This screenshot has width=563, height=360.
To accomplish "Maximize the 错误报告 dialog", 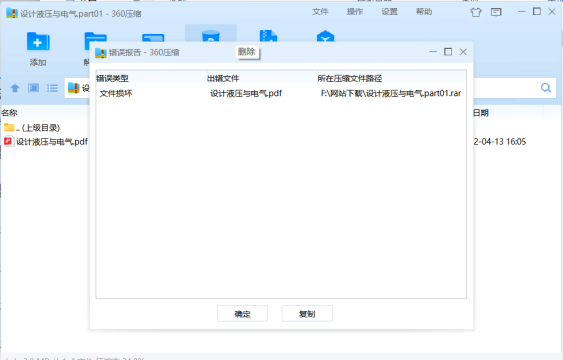I will pos(448,52).
